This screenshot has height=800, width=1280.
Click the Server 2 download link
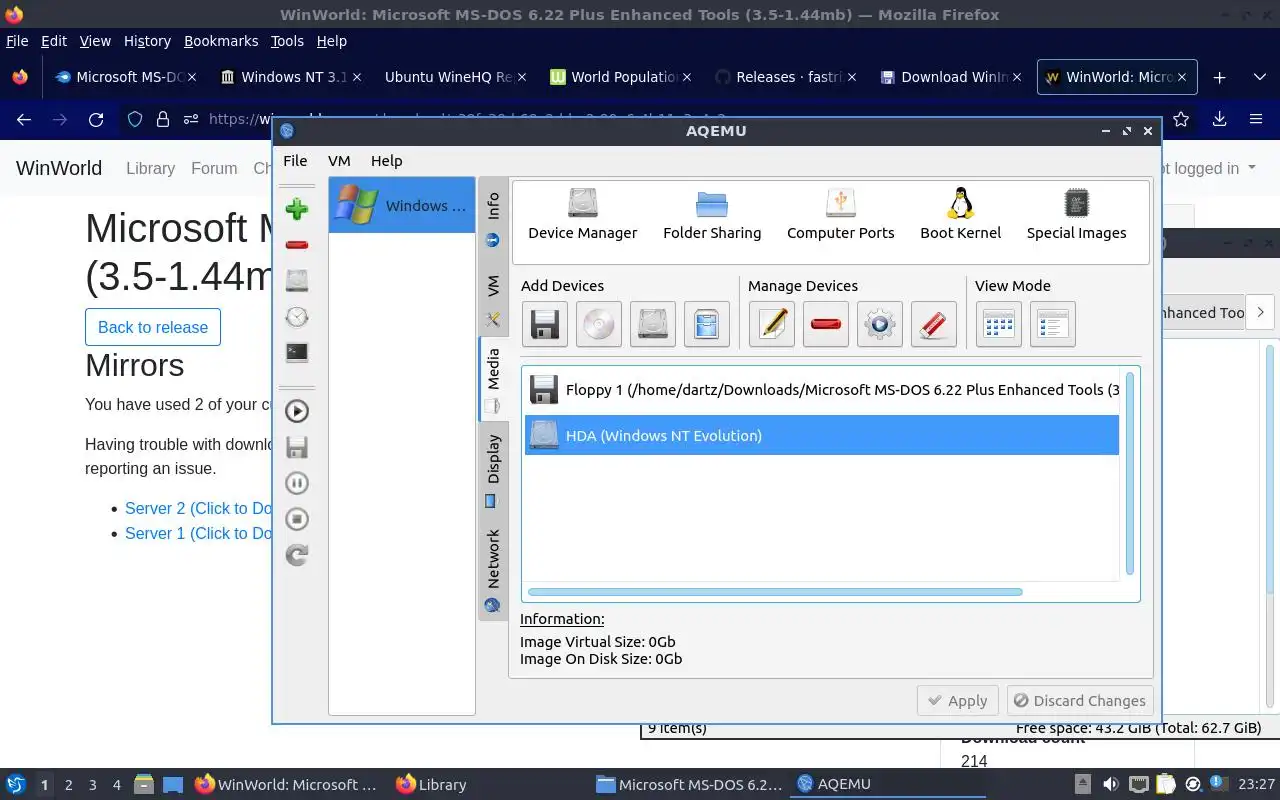(198, 508)
